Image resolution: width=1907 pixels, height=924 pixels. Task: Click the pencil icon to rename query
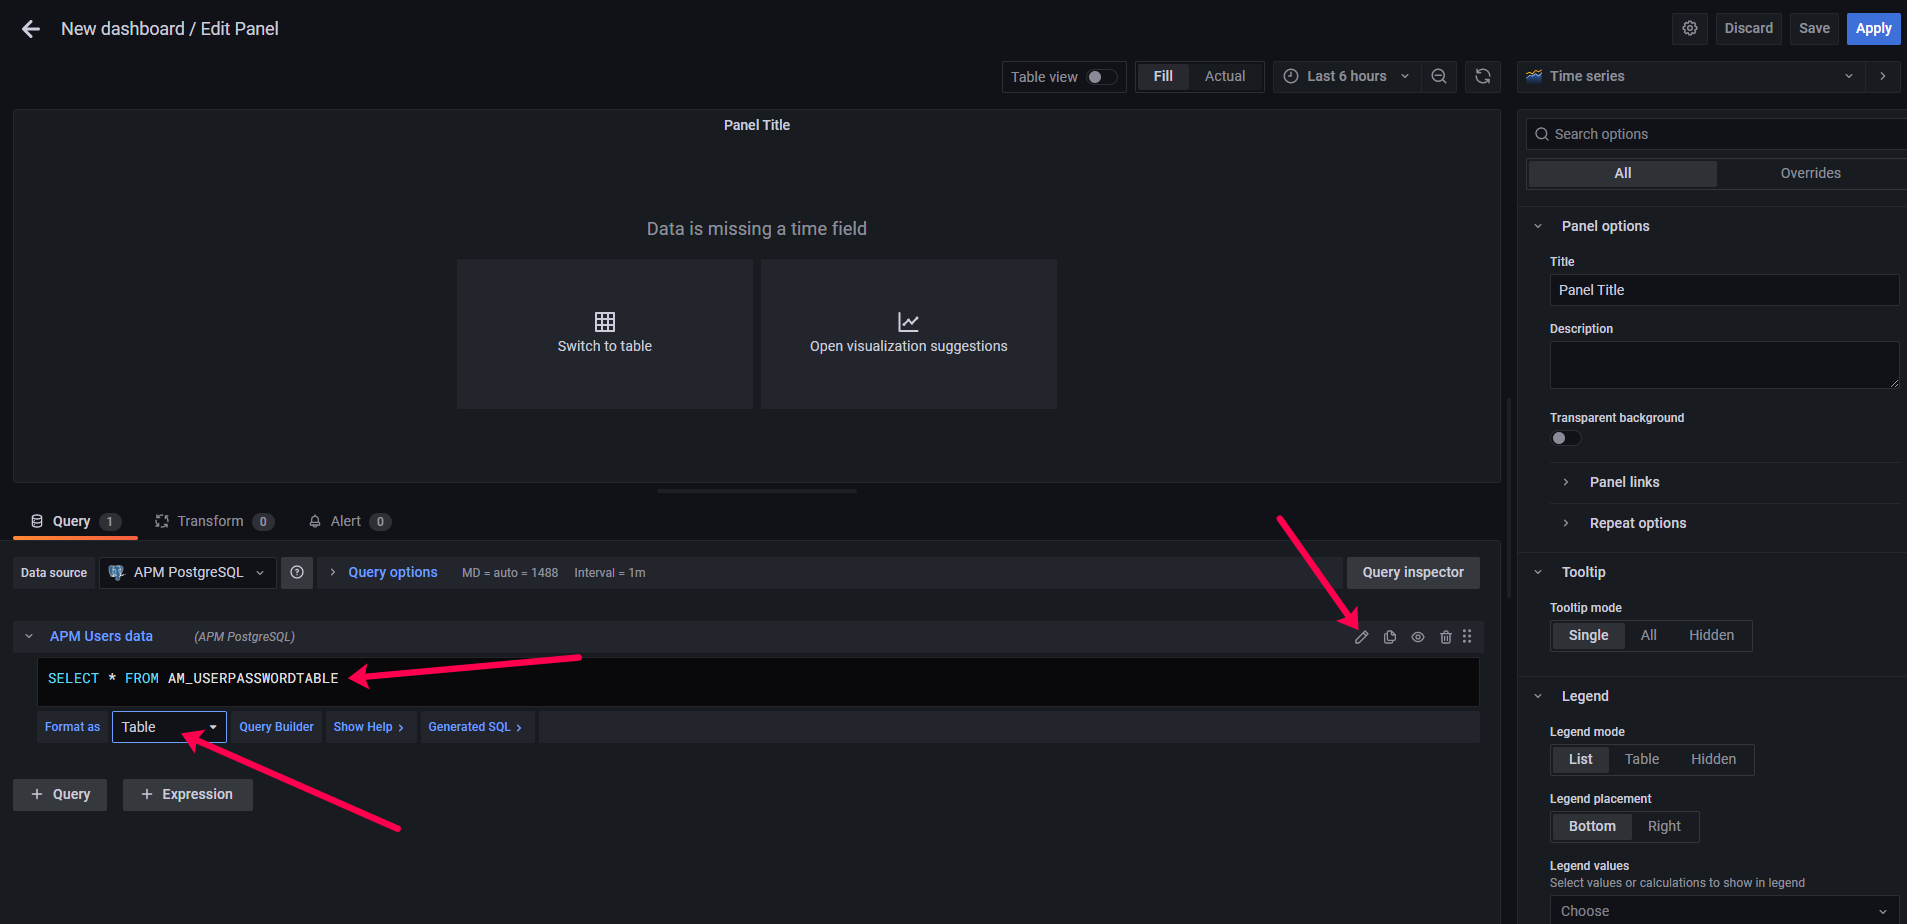pos(1361,637)
